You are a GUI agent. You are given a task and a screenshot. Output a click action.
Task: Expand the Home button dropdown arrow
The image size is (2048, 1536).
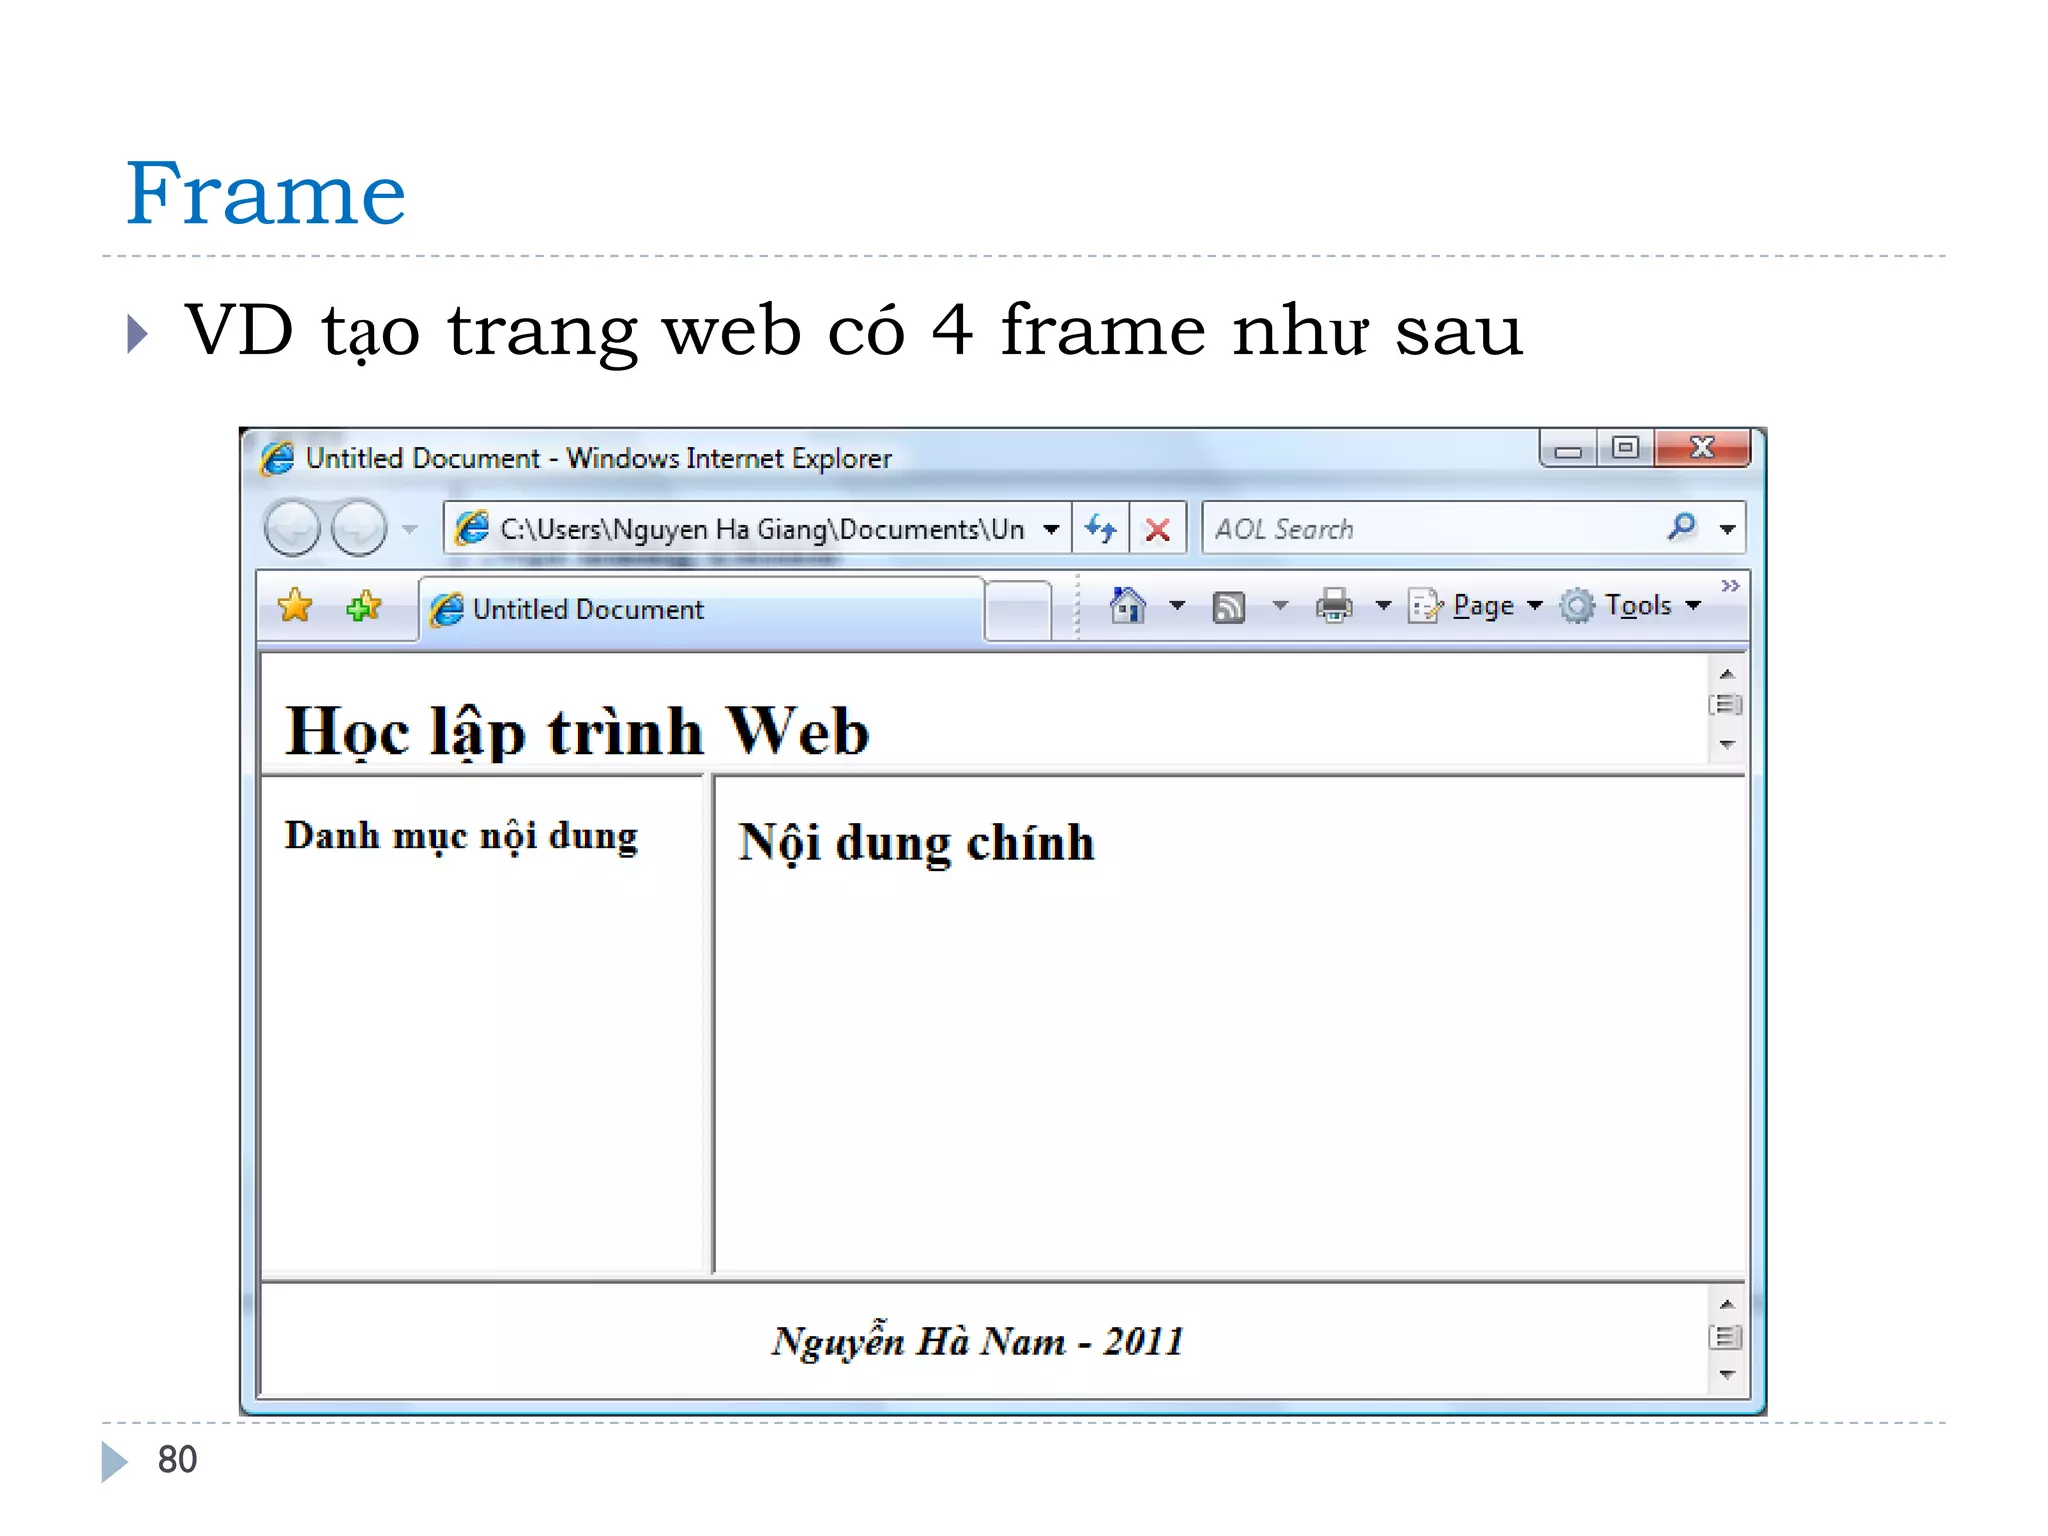tap(1177, 605)
